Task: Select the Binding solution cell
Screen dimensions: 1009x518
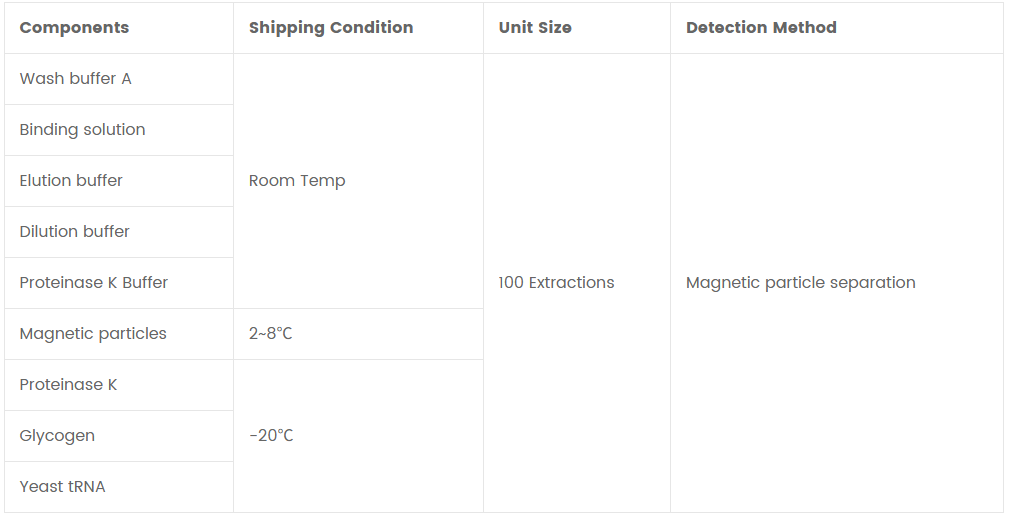Action: pos(82,130)
